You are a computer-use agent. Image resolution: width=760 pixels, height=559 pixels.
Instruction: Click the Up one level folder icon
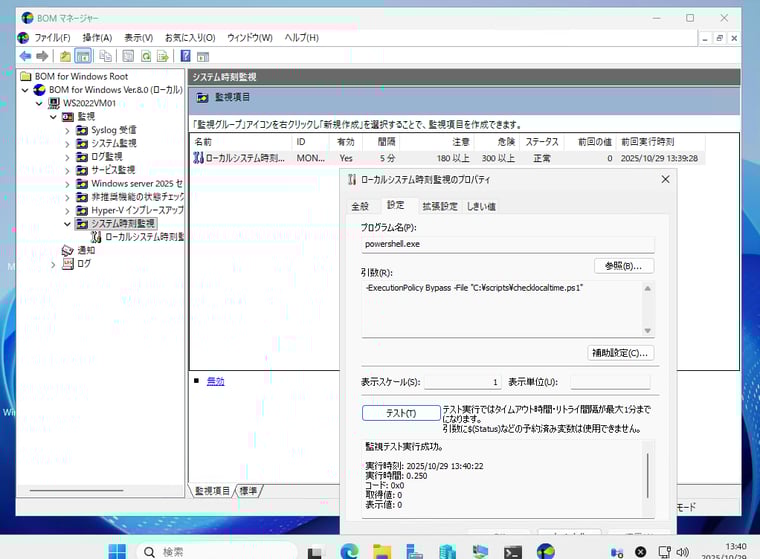(65, 56)
